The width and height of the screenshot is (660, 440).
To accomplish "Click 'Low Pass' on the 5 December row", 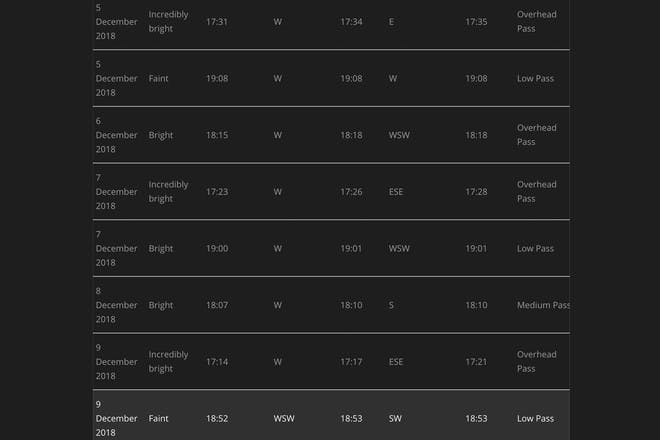I will [535, 78].
